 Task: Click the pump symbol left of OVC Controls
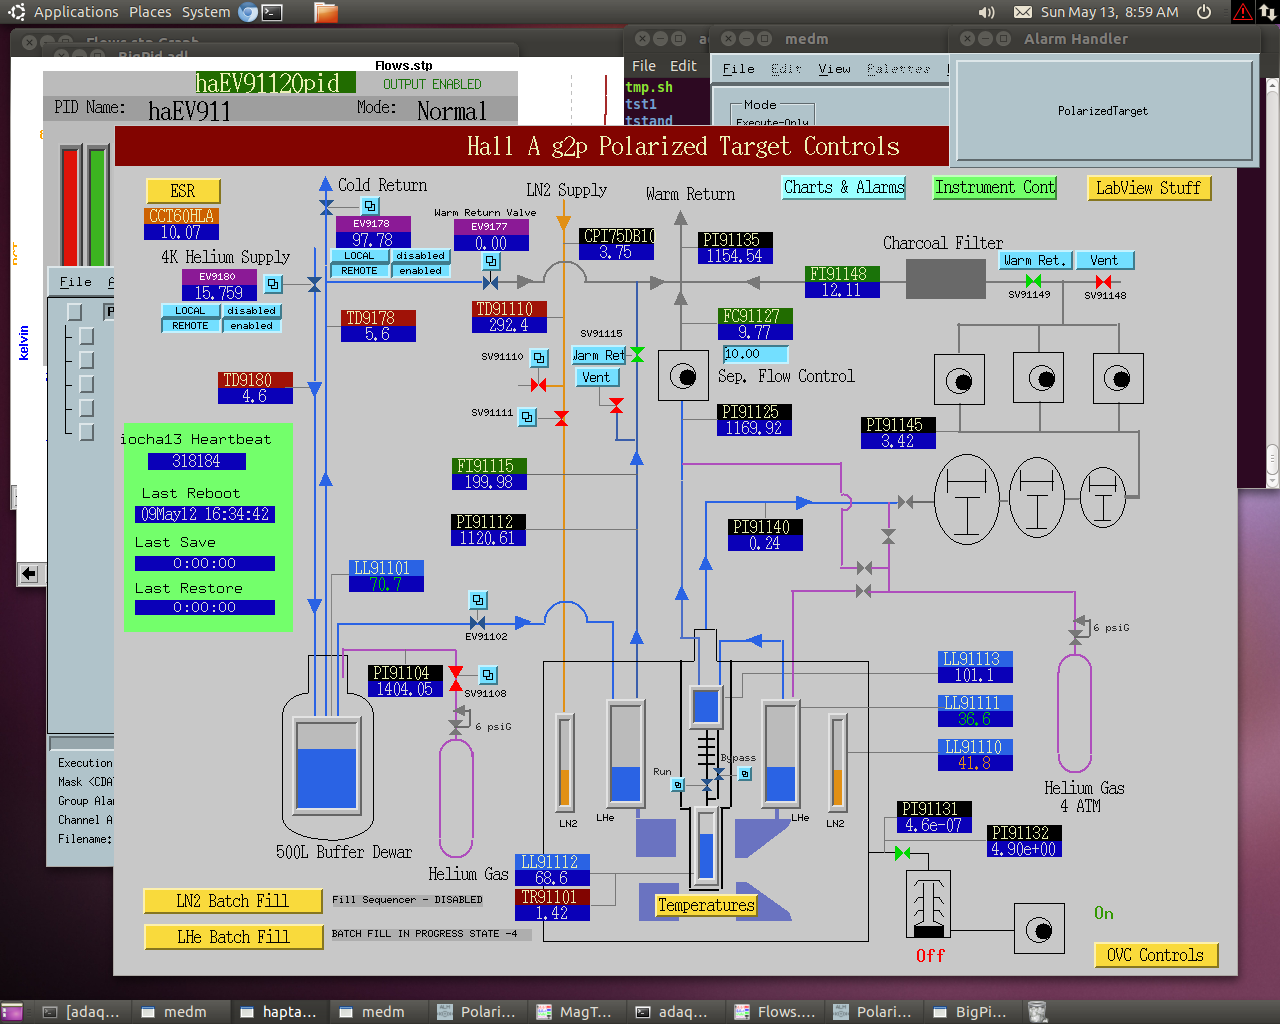pos(1039,930)
